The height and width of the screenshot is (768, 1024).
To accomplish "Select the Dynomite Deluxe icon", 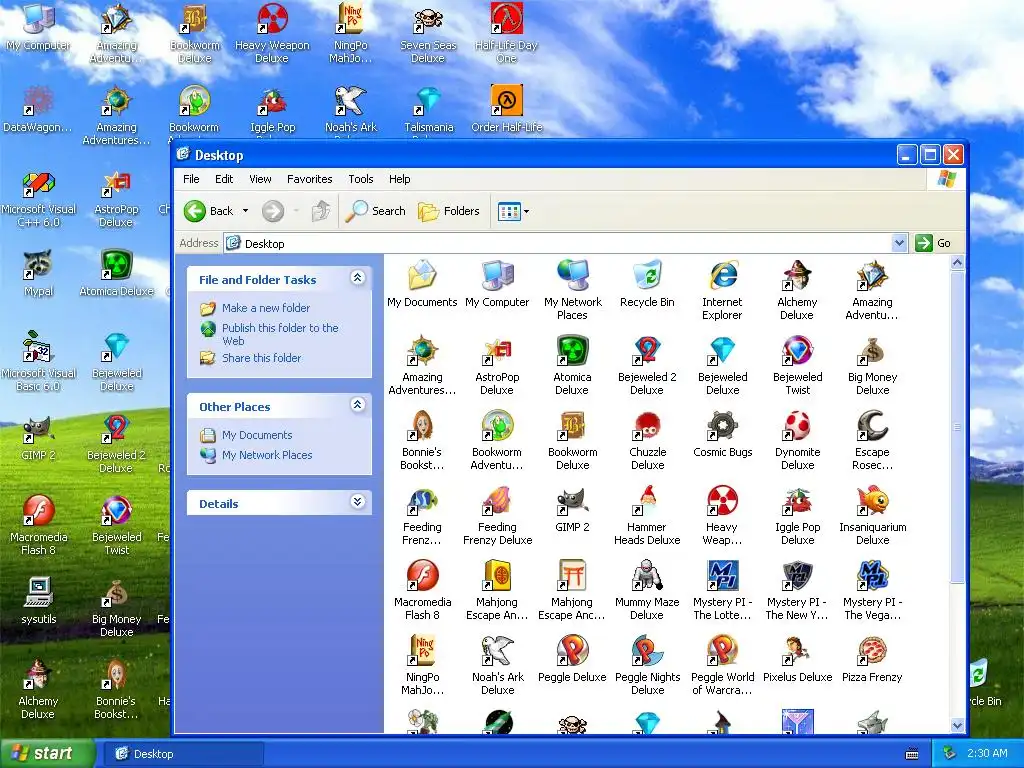I will click(x=797, y=427).
